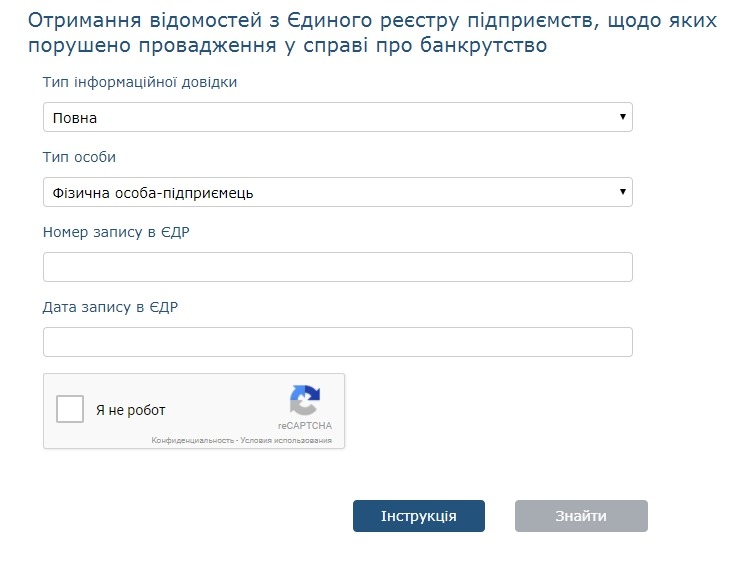Screen dimensions: 738x575
Task: Click the reCAPTCHA logo icon
Action: tap(305, 401)
